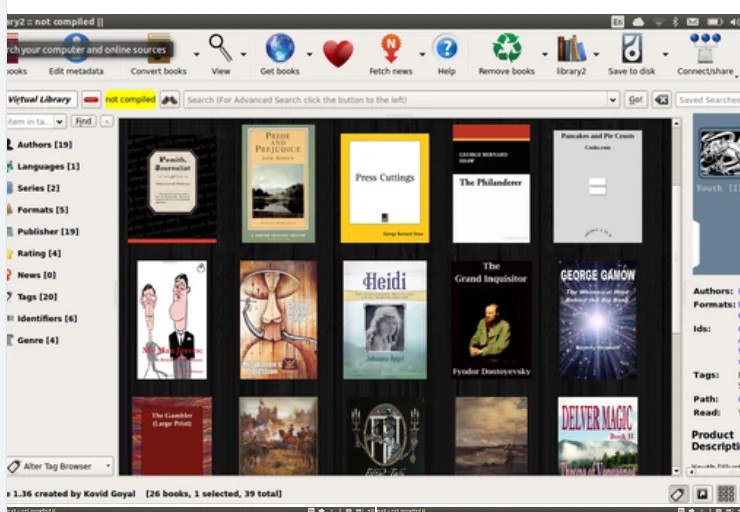Open the Remove books dropdown arrow
740x512 pixels.
pyautogui.click(x=544, y=54)
